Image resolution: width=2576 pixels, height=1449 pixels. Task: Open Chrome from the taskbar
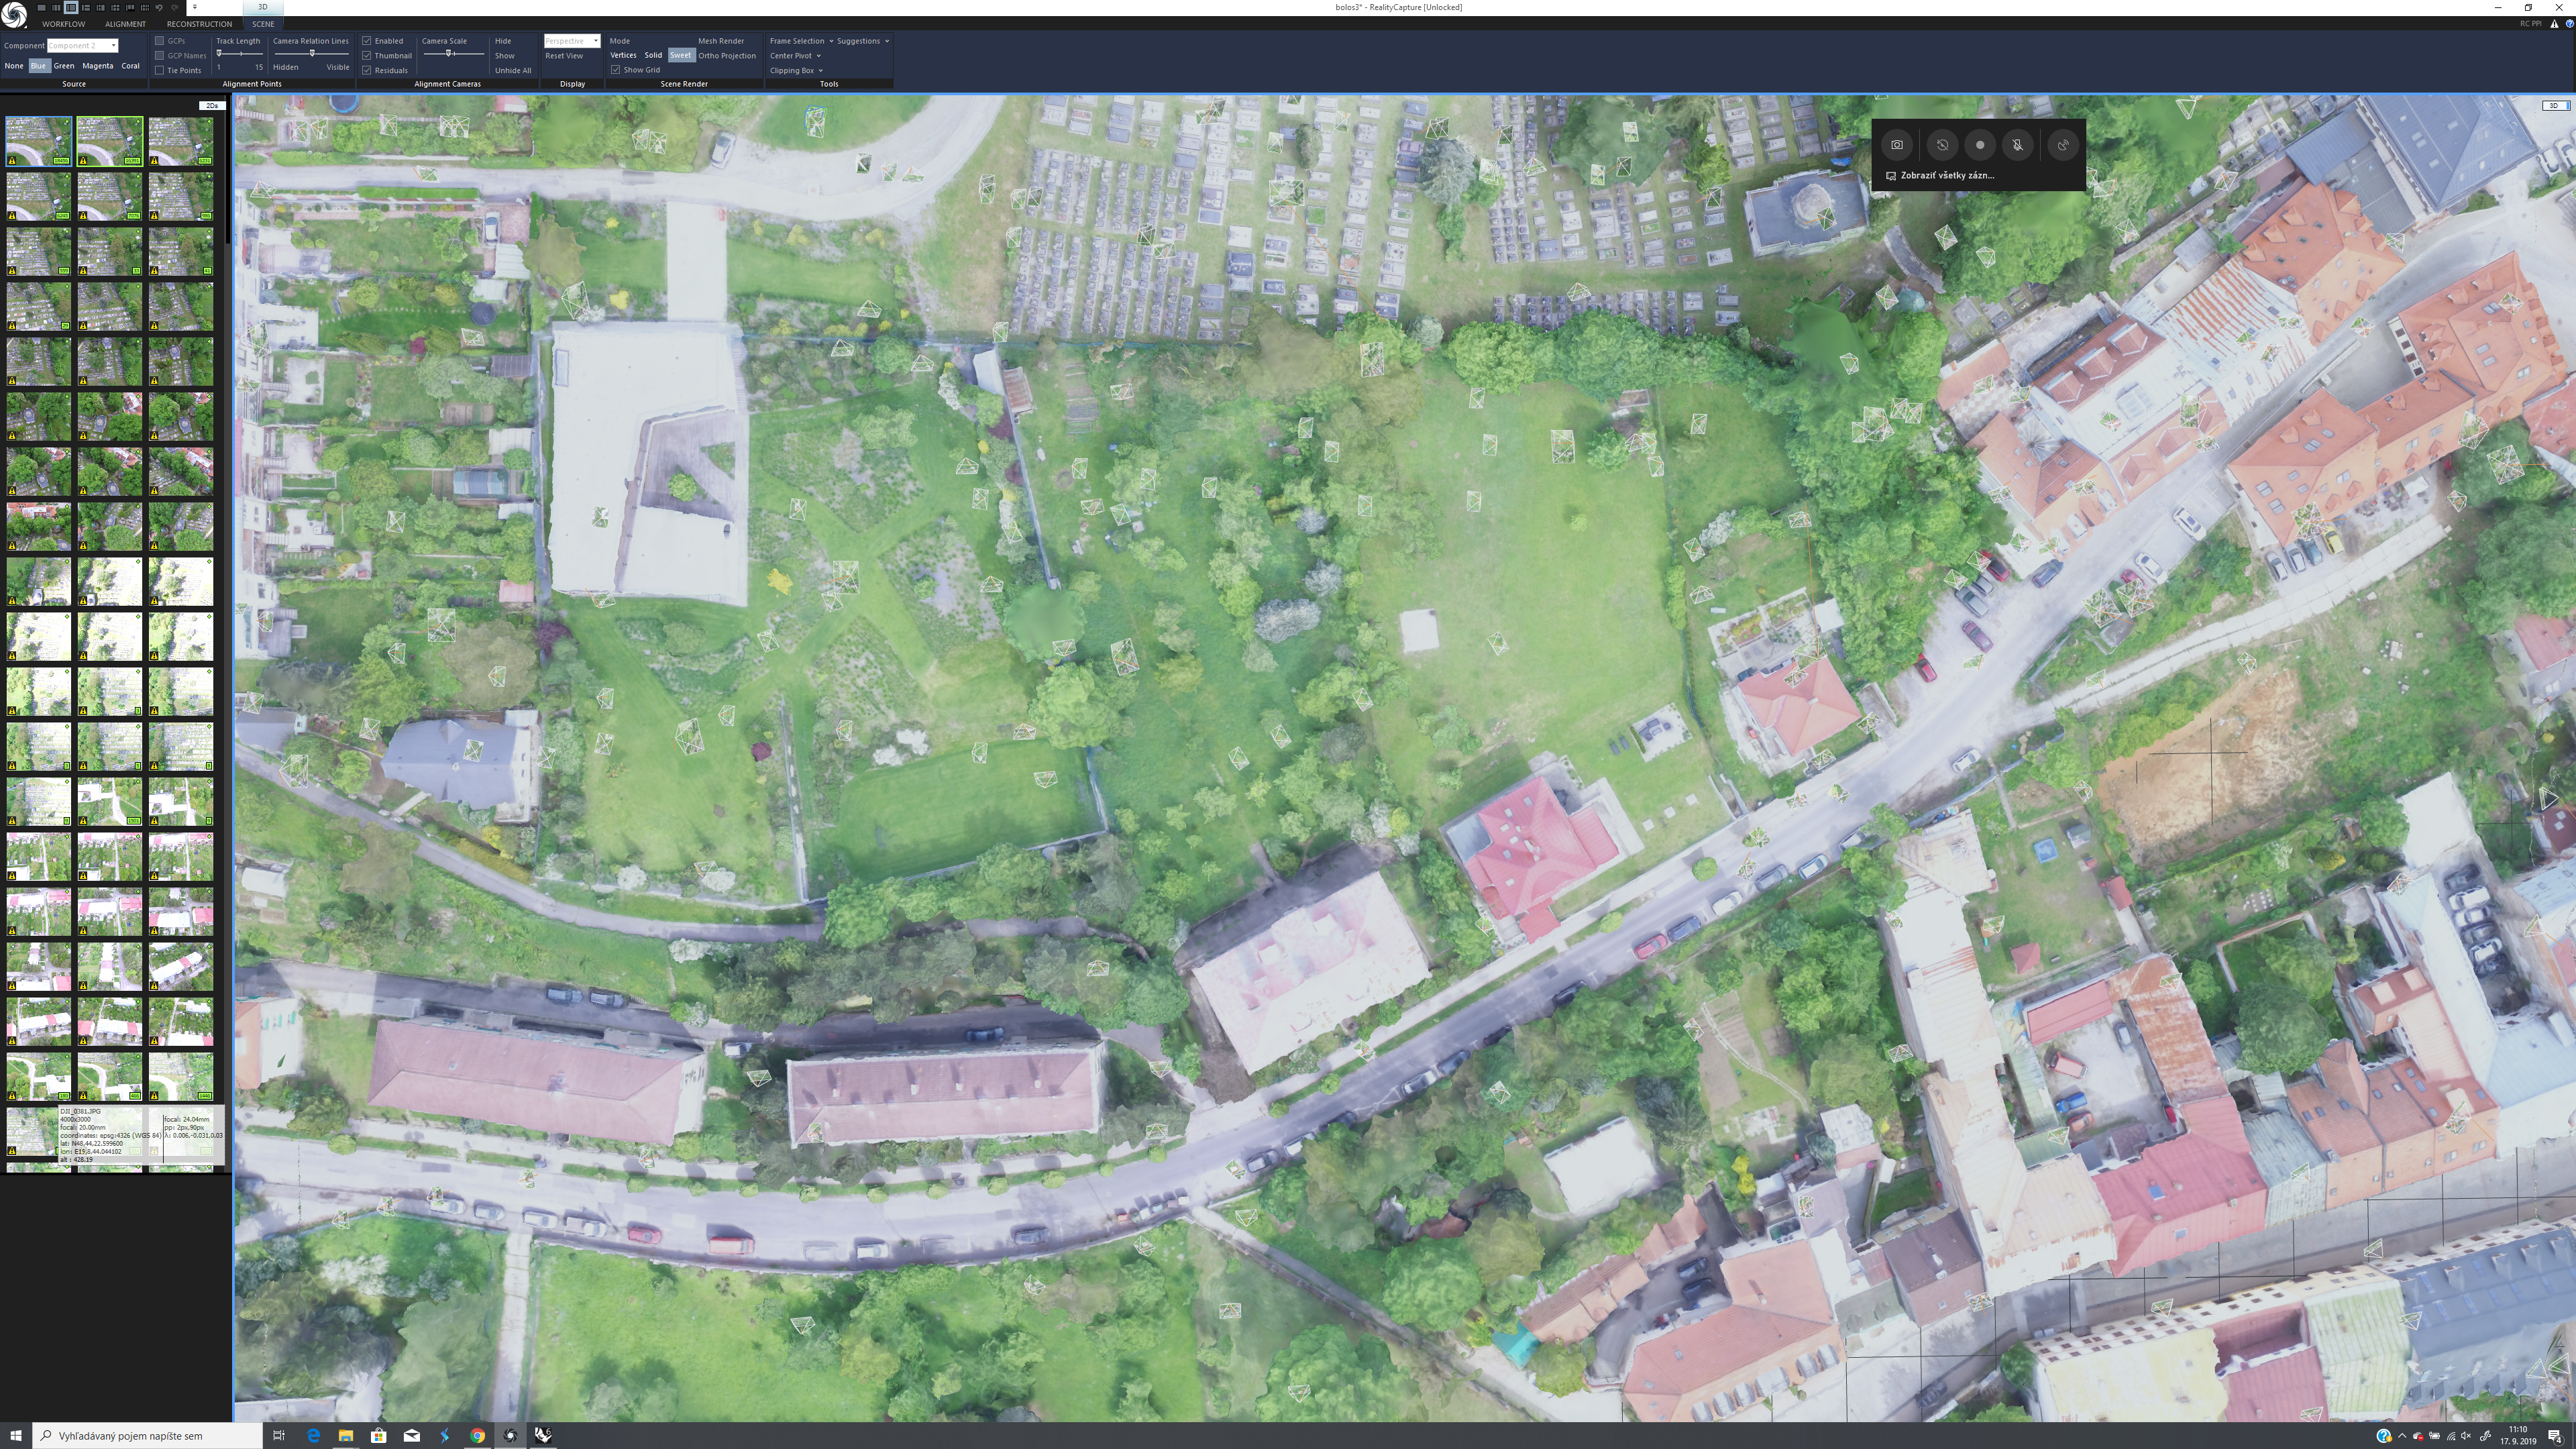tap(477, 1435)
